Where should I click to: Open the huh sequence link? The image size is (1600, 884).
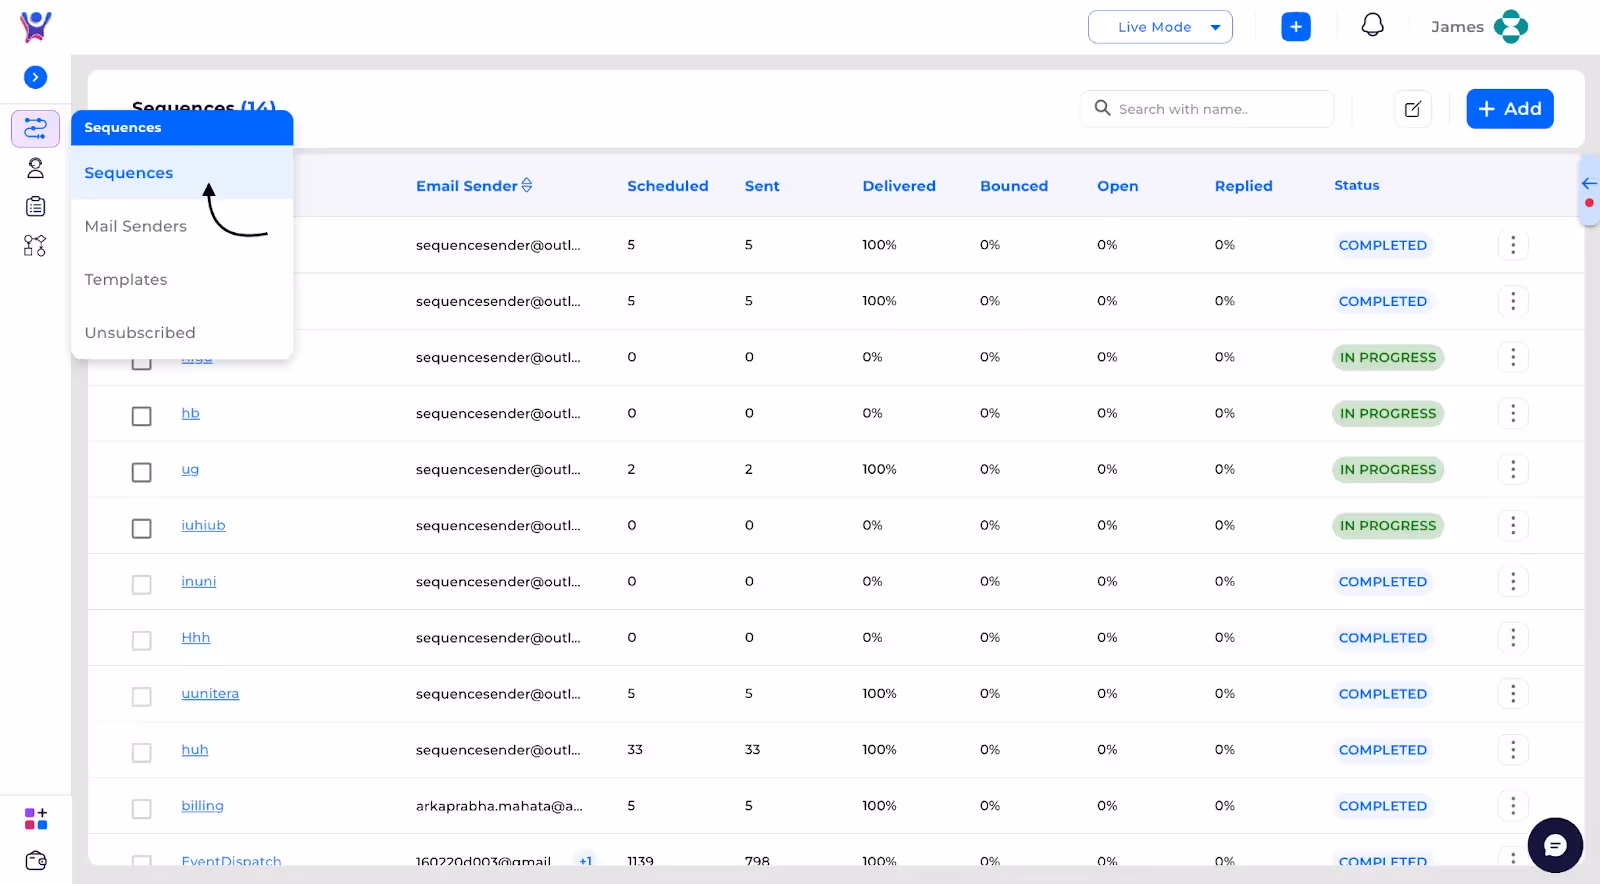(195, 749)
